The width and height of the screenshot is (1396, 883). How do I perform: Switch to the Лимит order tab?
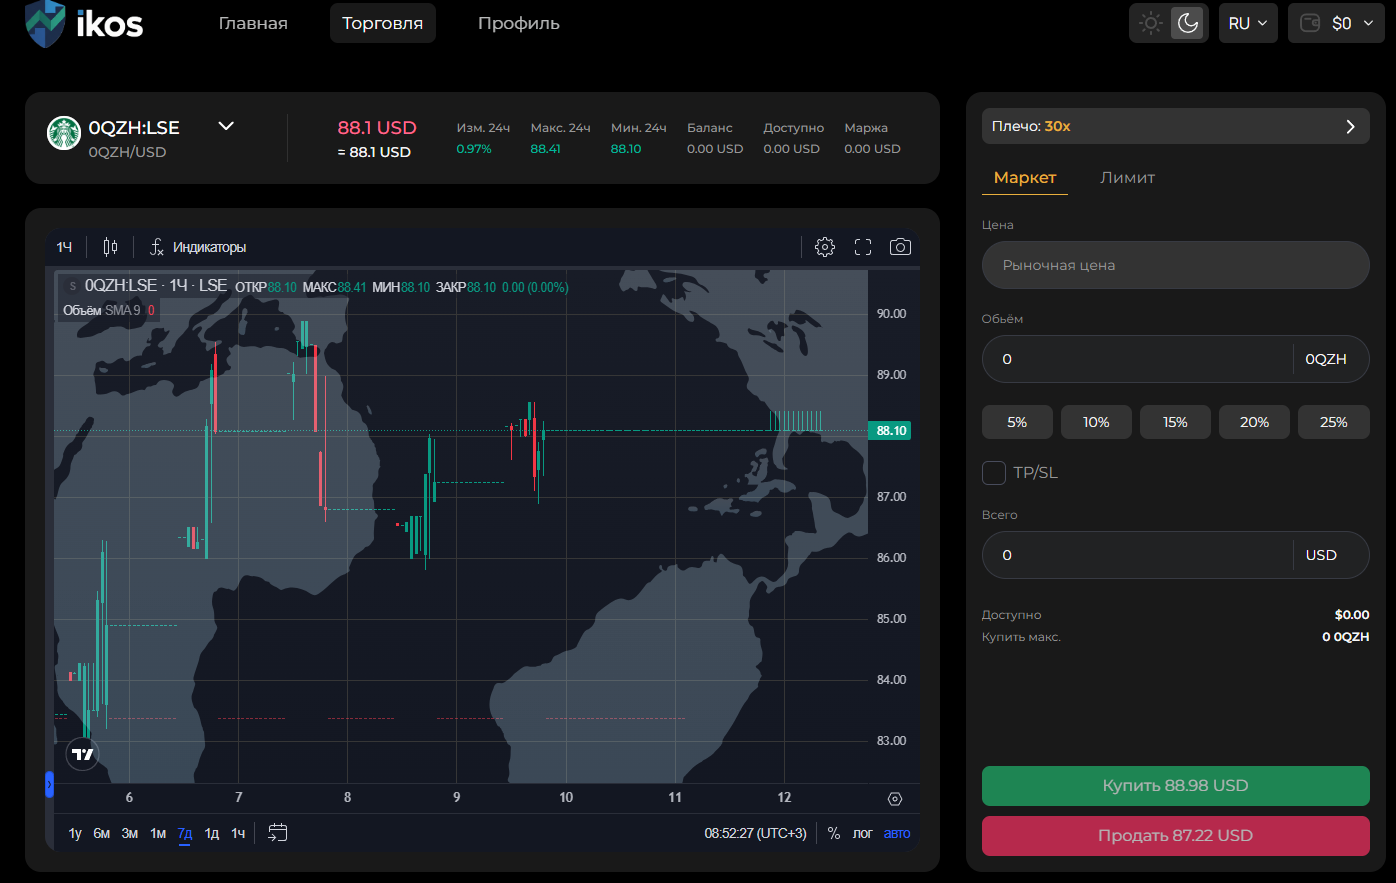tap(1127, 178)
